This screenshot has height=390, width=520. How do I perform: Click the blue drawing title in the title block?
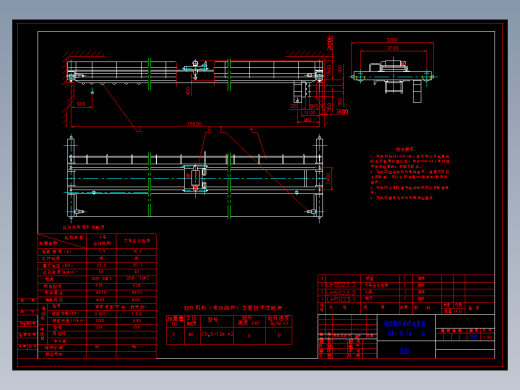click(x=405, y=324)
